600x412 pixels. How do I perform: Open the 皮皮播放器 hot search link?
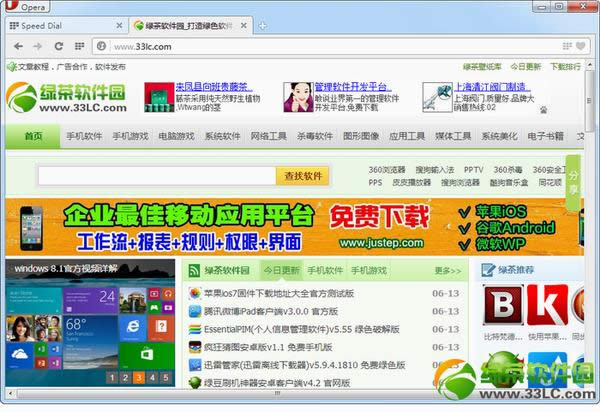click(x=411, y=182)
